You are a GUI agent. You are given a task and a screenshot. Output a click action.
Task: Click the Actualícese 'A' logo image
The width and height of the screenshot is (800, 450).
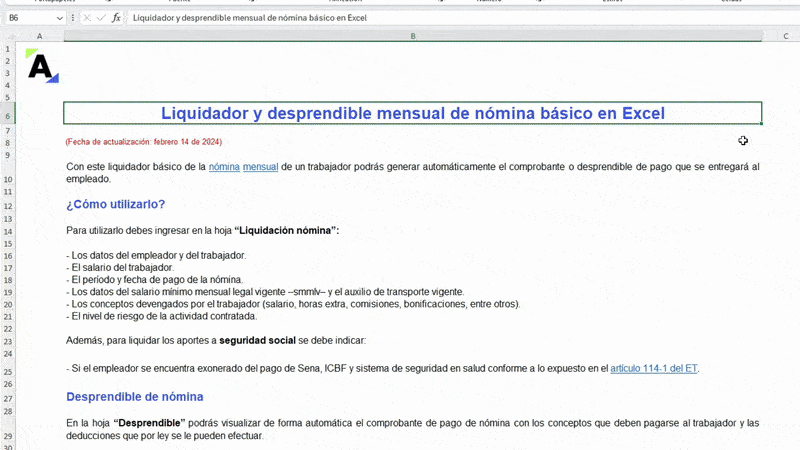(41, 67)
